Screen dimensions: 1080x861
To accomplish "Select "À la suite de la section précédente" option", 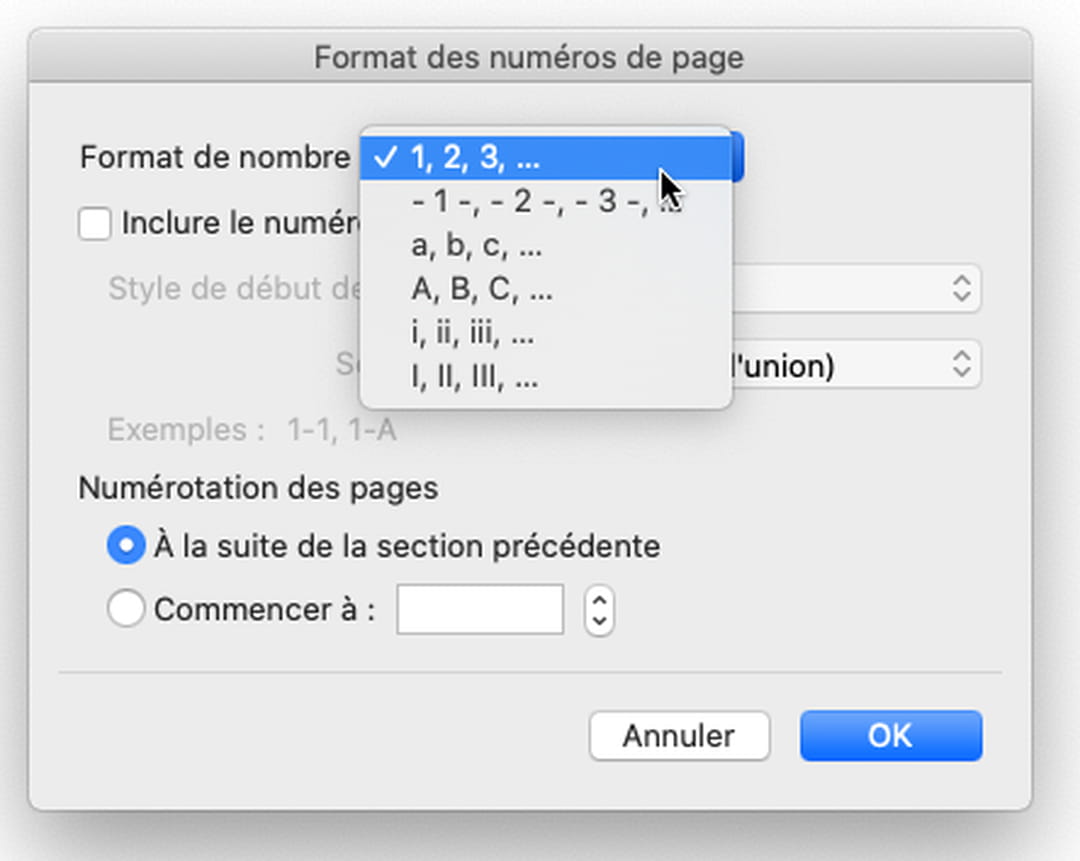I will (125, 547).
